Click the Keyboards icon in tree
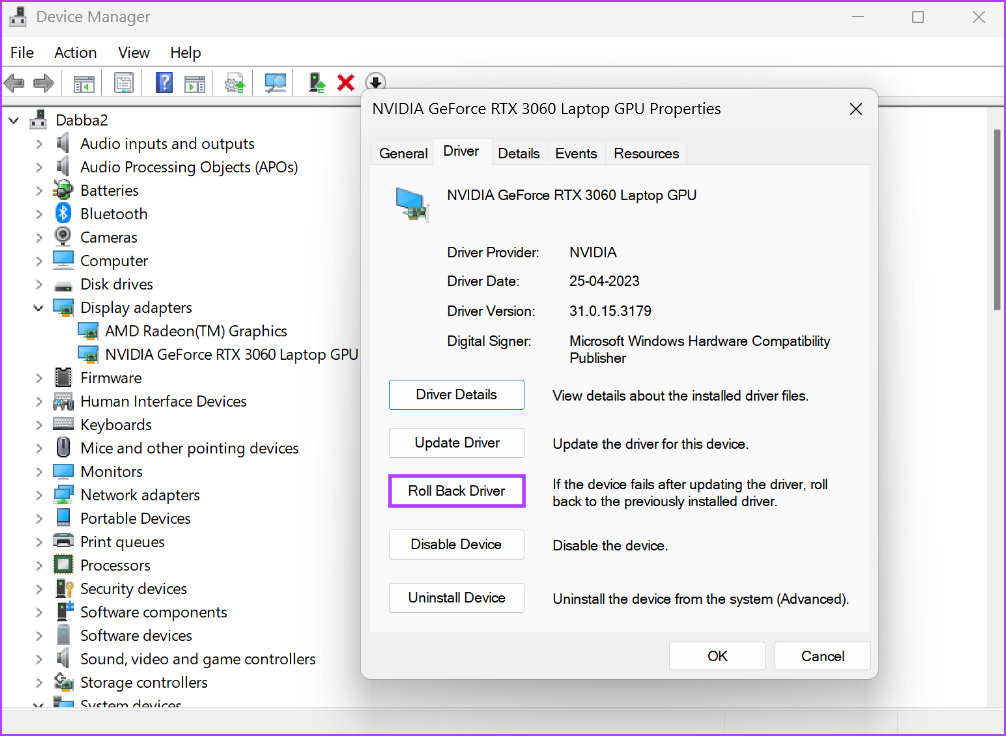Screen dimensions: 1006x736 [x=63, y=424]
